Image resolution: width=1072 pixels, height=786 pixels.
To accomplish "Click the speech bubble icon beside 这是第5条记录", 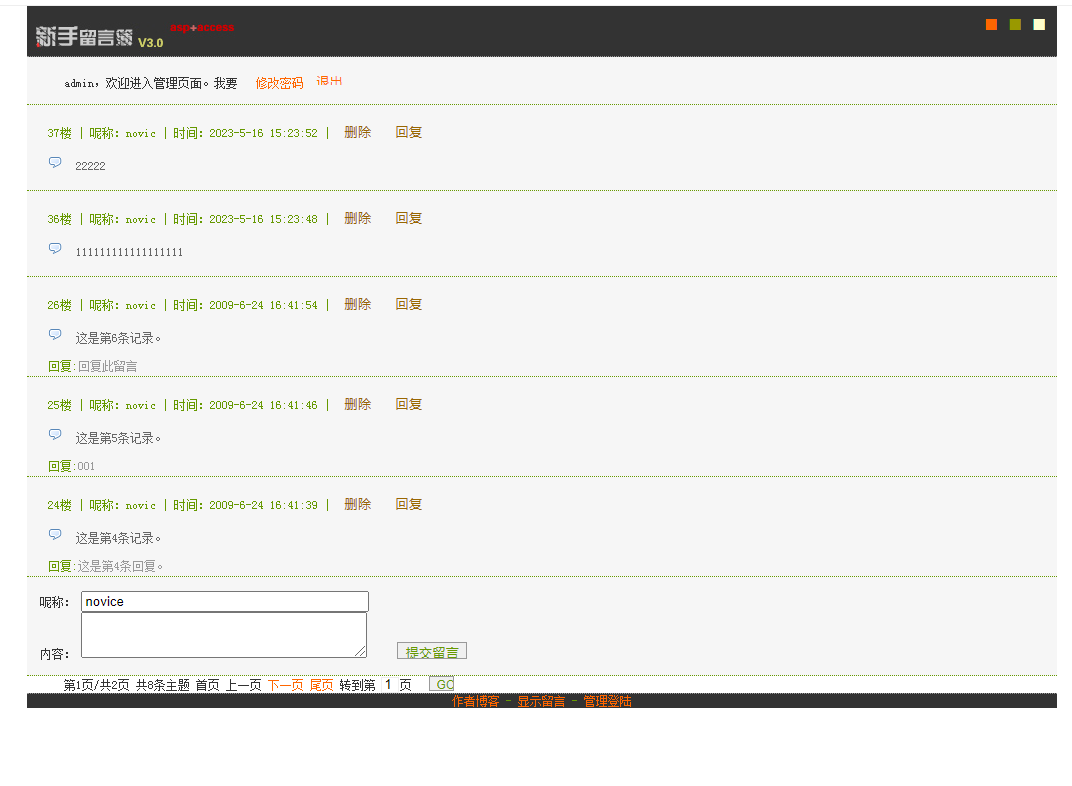I will (x=55, y=434).
